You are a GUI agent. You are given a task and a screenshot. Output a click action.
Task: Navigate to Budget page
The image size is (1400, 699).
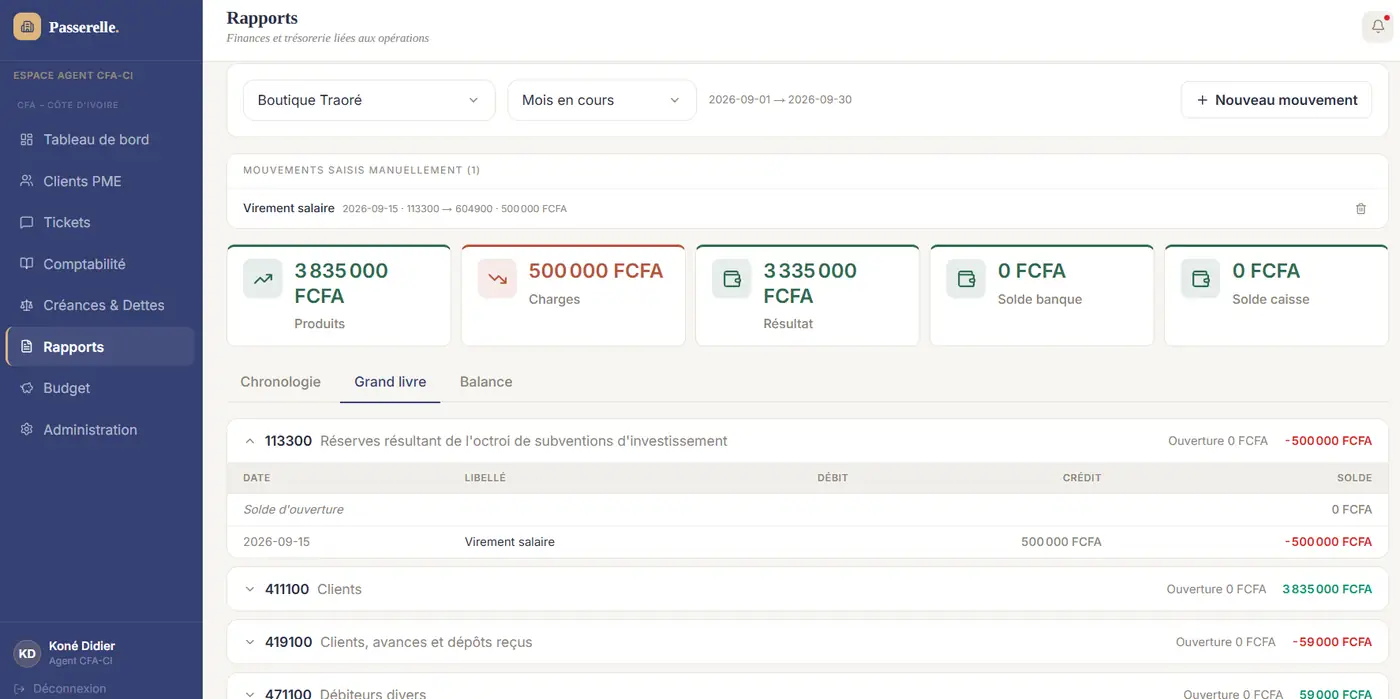[x=100, y=388]
